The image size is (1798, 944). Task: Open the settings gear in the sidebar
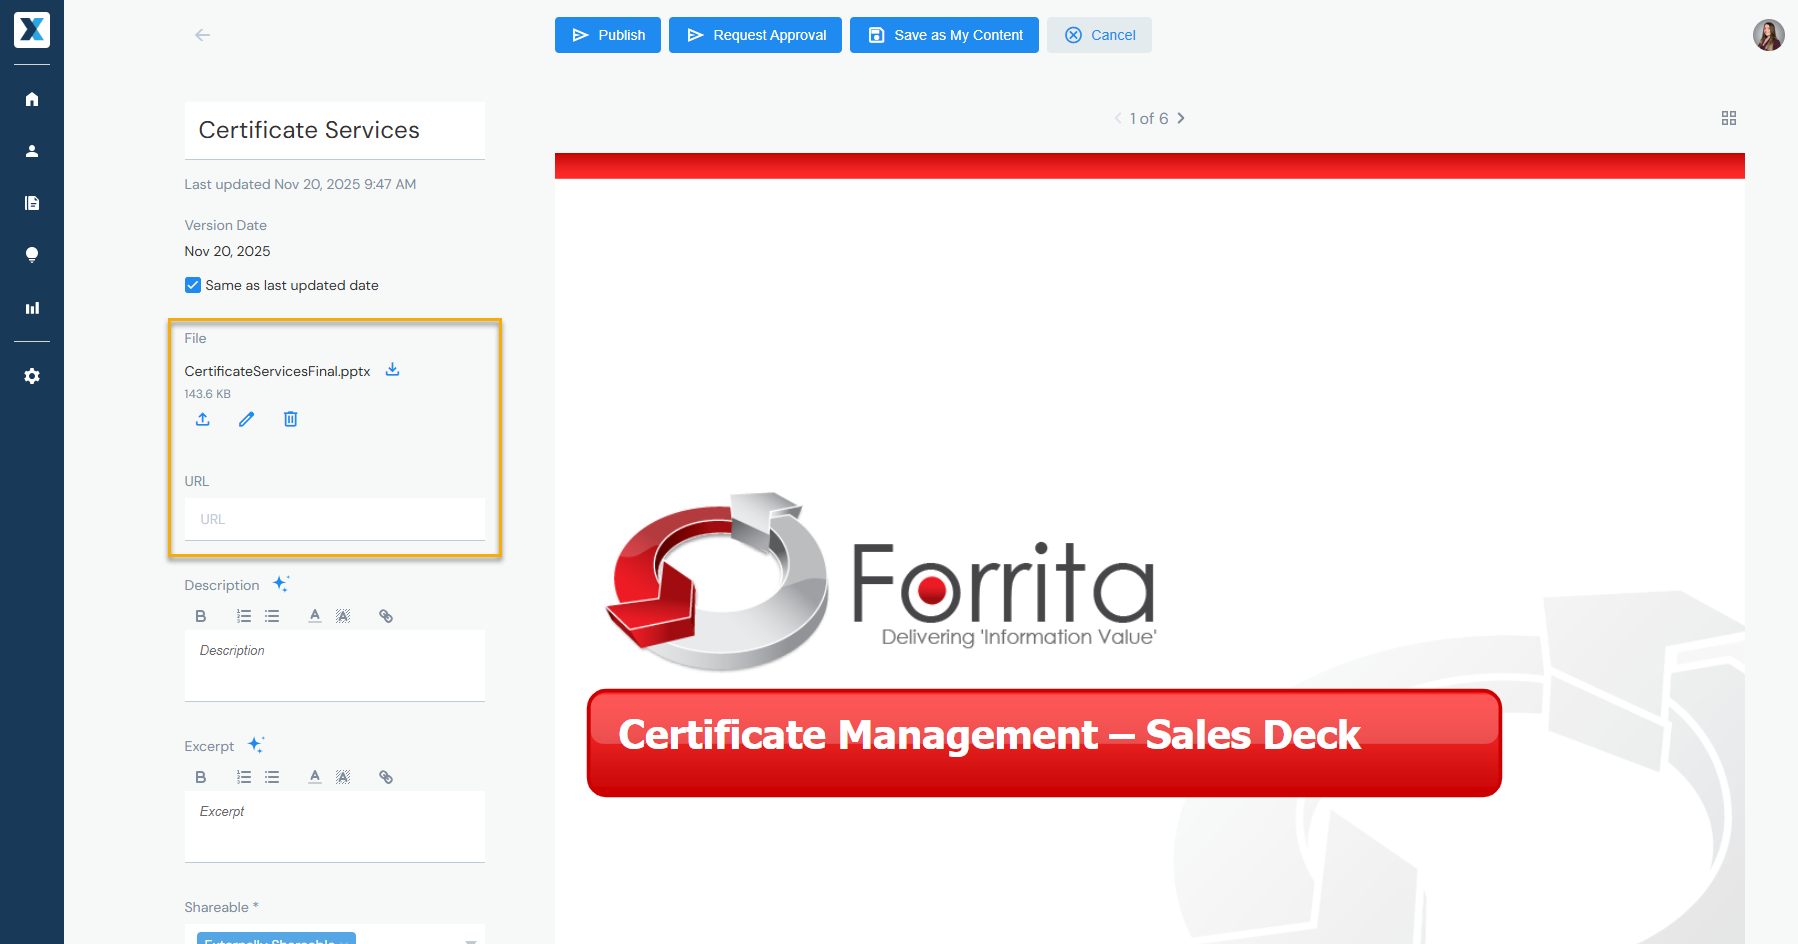coord(32,376)
